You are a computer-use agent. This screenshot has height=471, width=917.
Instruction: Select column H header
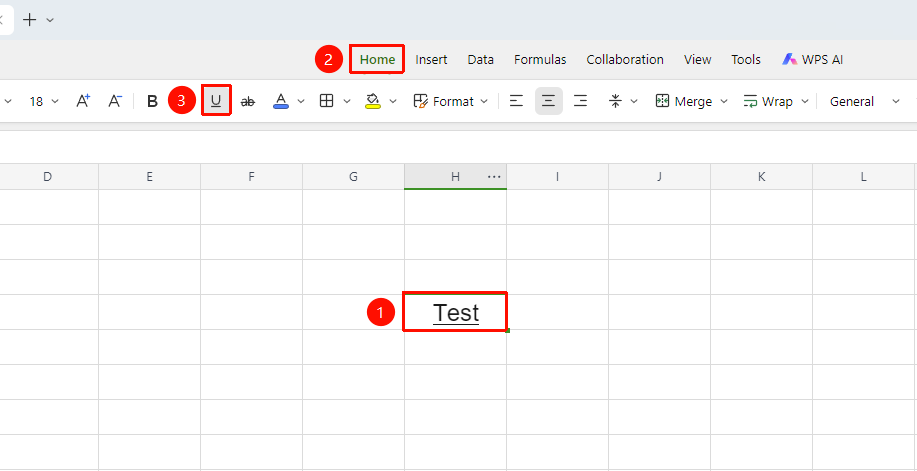tap(456, 177)
